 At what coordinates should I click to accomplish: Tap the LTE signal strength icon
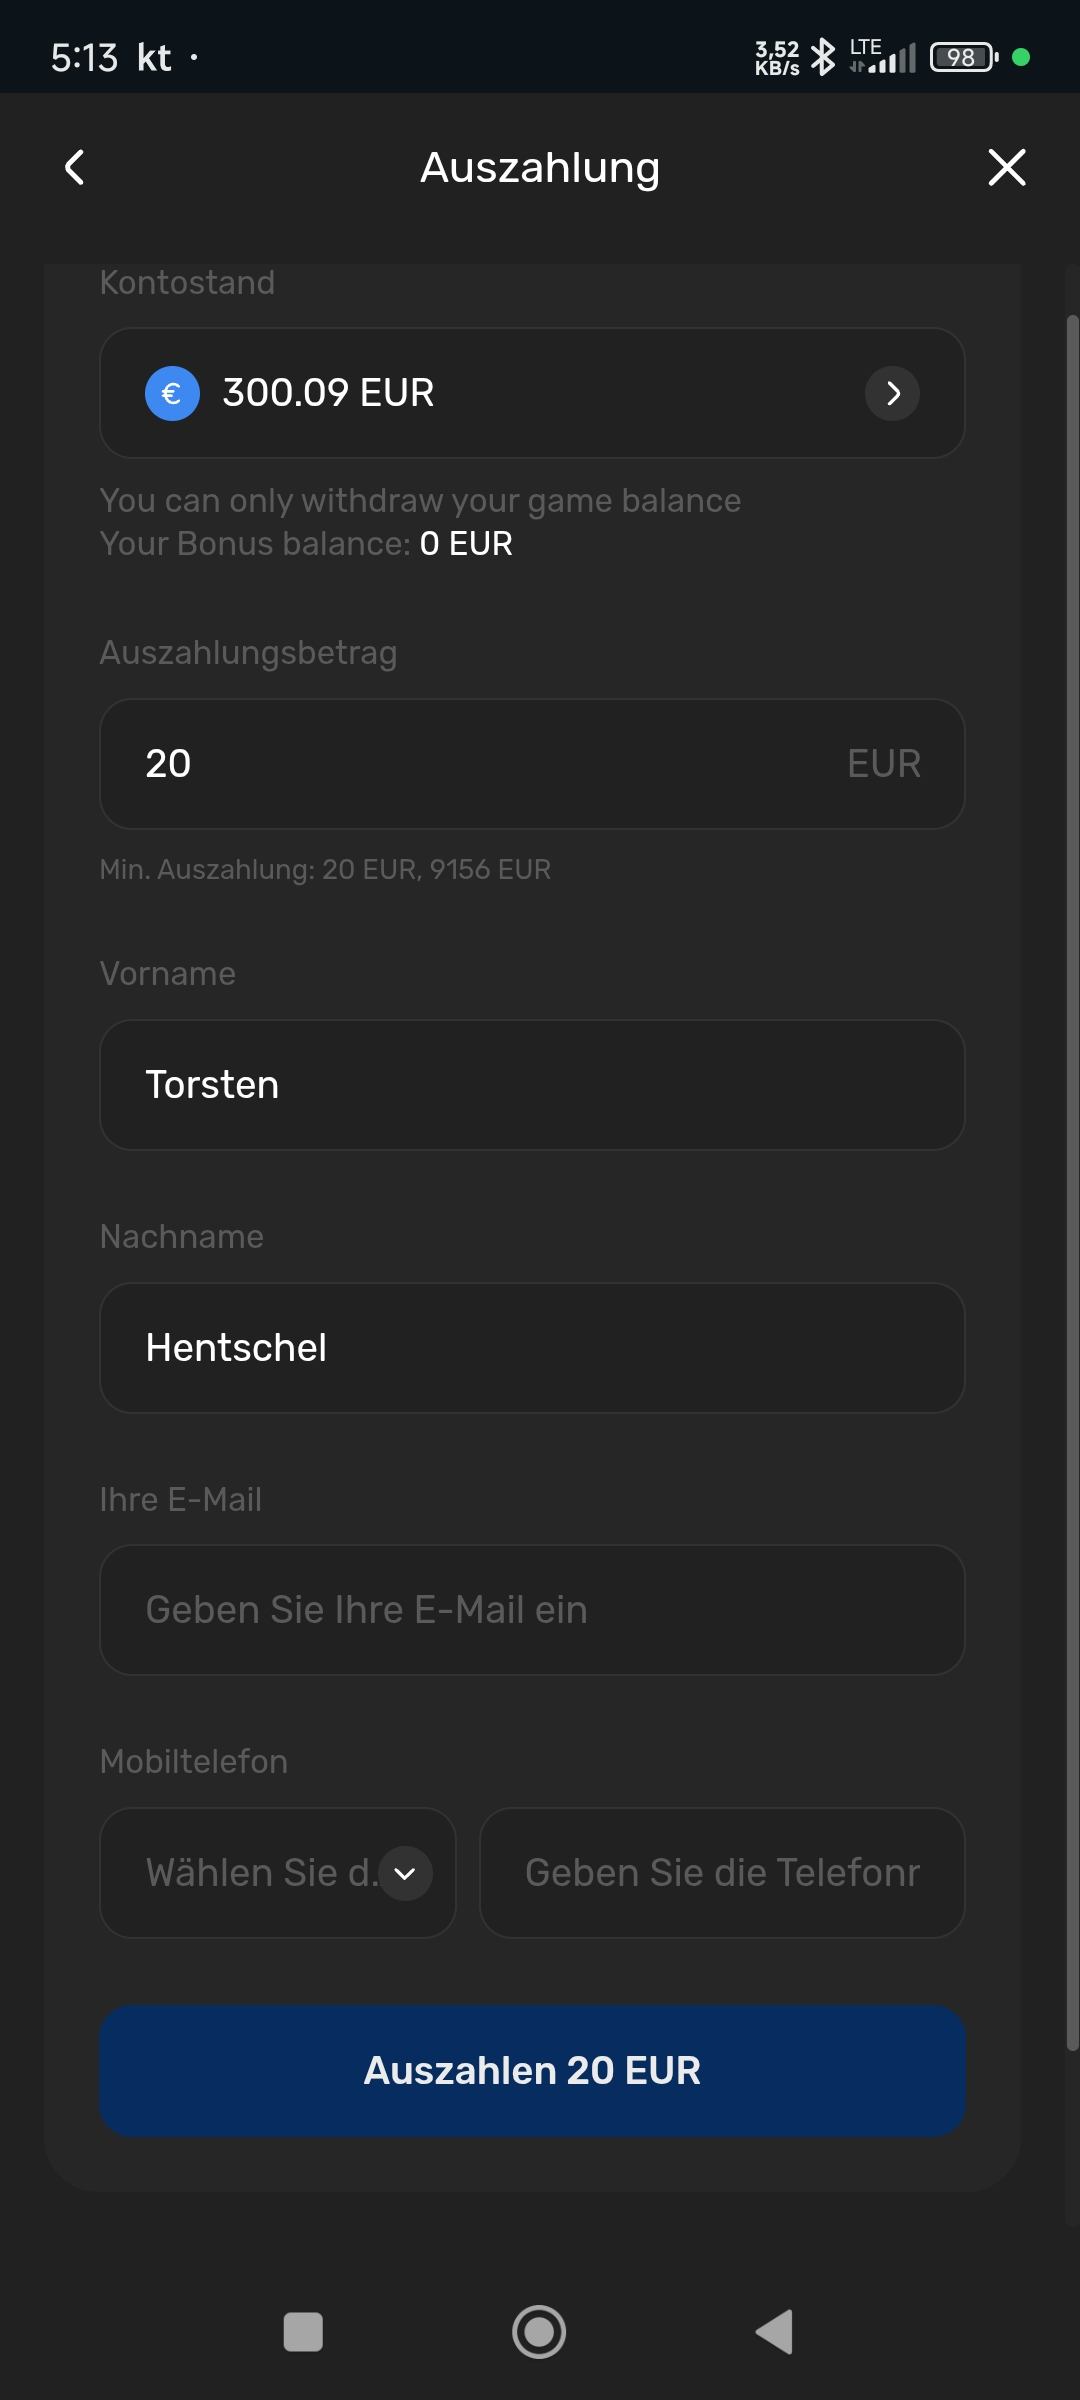884,57
